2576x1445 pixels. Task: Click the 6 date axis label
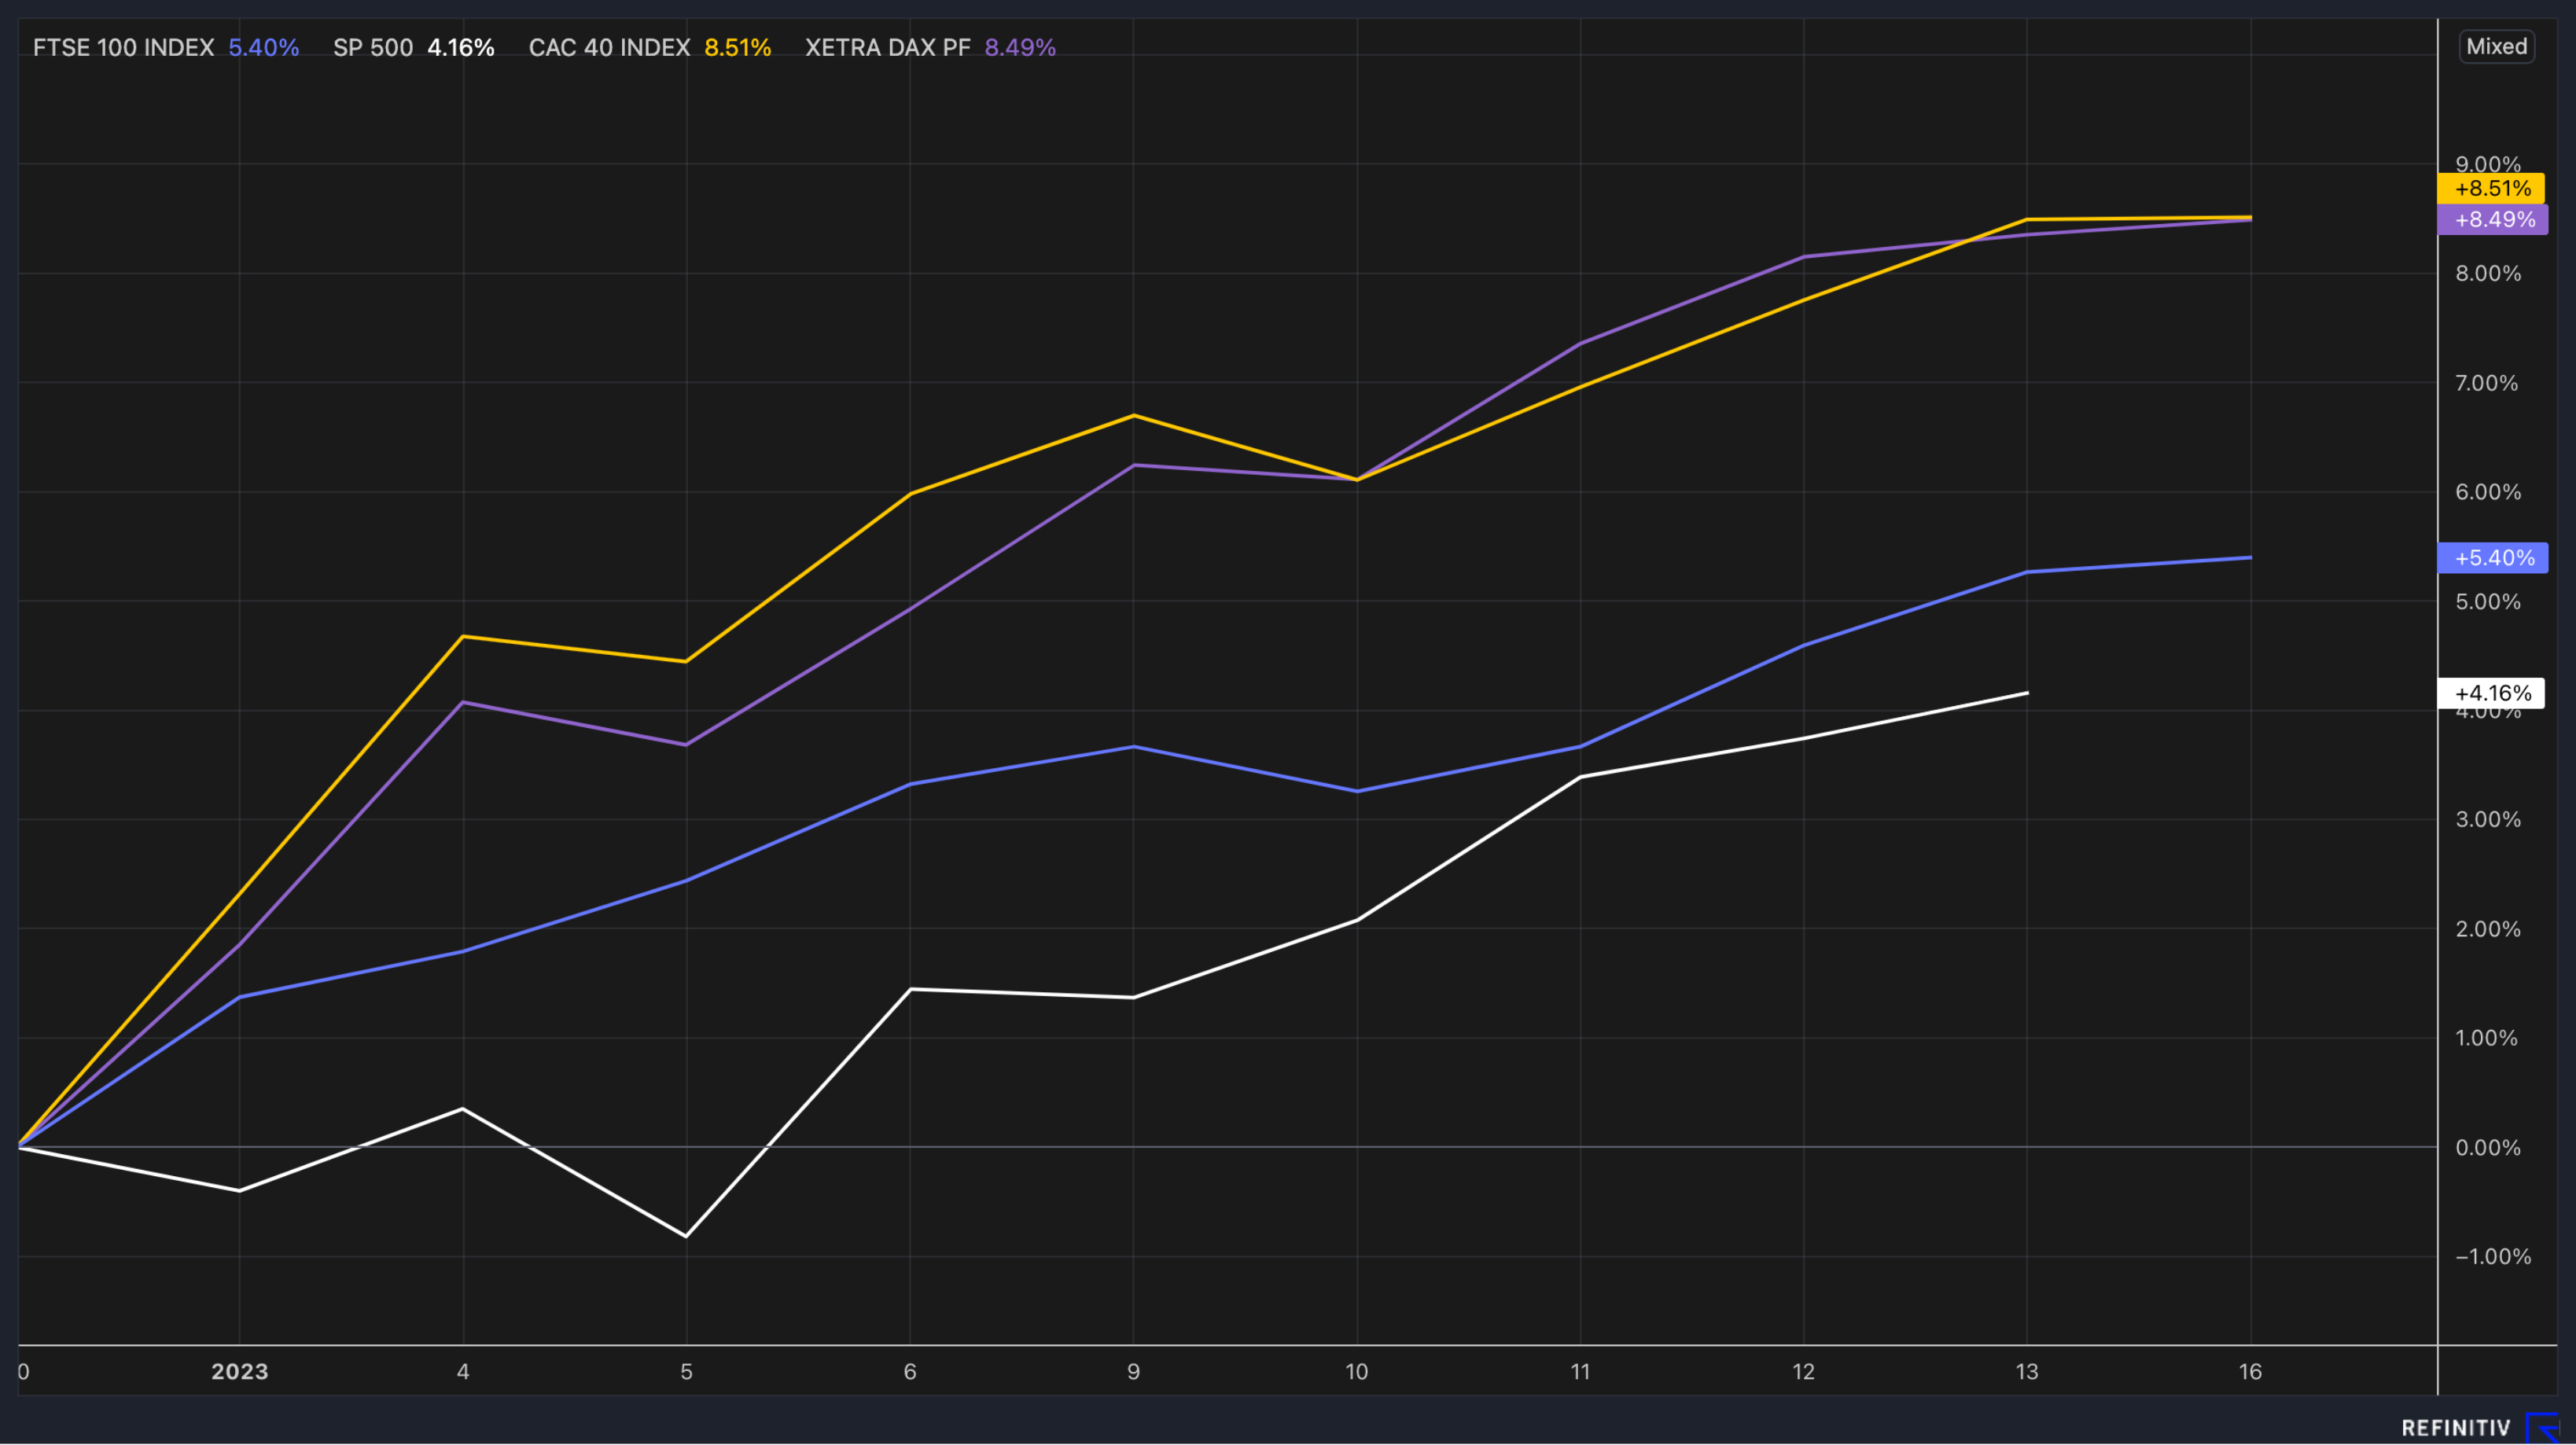[x=910, y=1372]
